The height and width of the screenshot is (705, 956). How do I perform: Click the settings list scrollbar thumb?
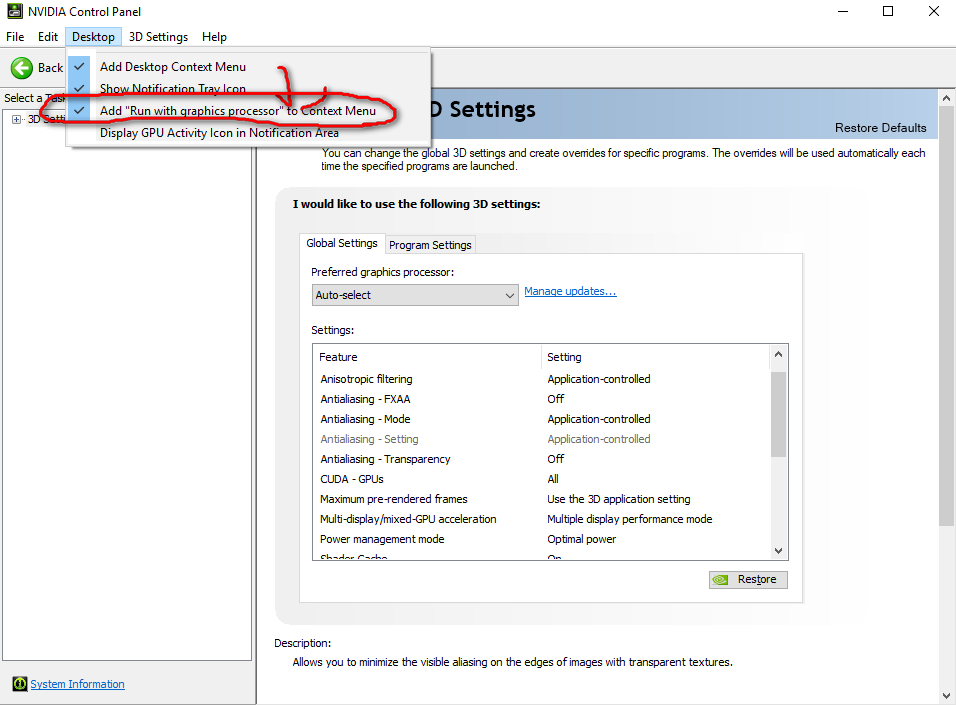(x=778, y=414)
